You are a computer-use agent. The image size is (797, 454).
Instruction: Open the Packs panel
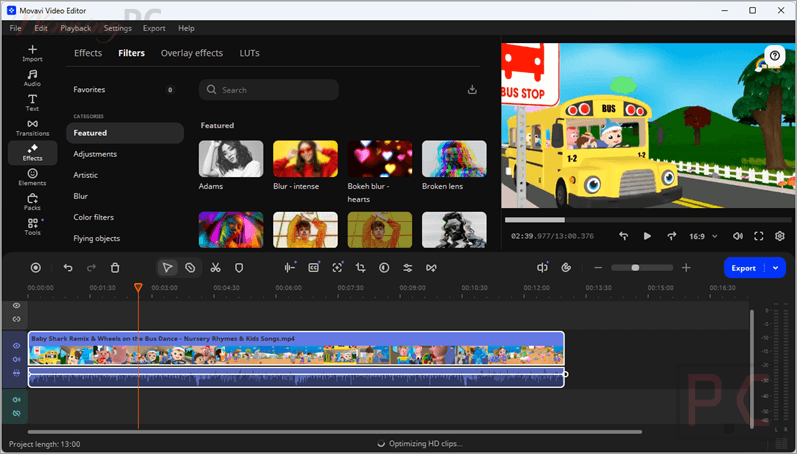[x=32, y=202]
